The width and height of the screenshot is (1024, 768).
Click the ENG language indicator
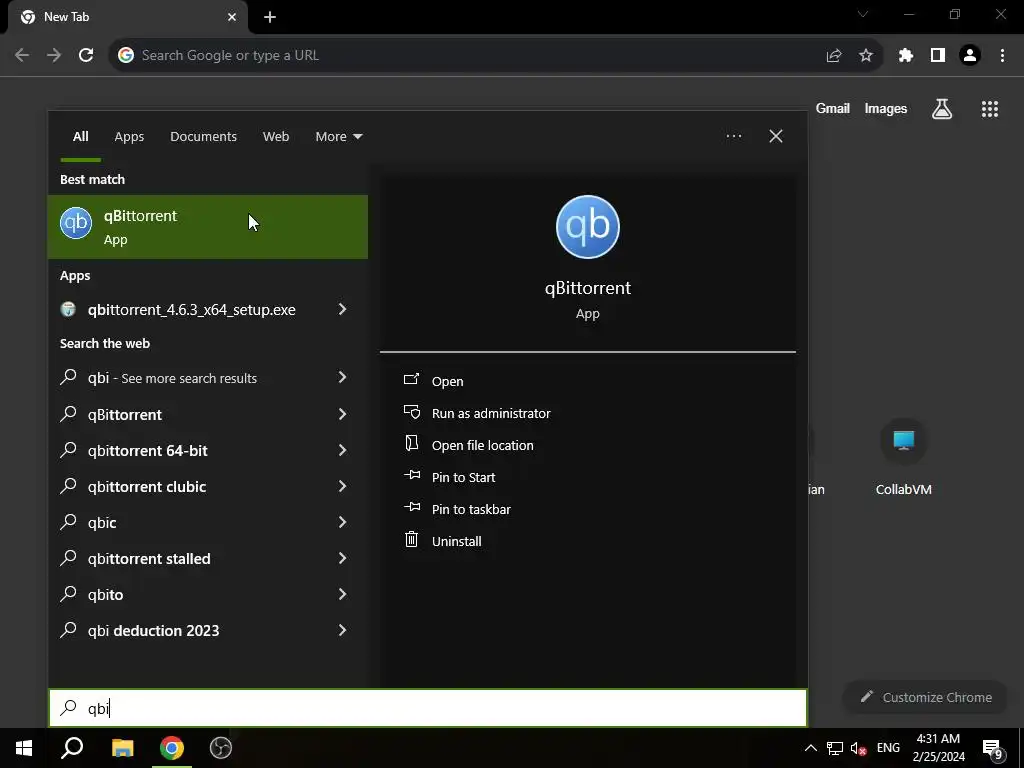pyautogui.click(x=888, y=748)
